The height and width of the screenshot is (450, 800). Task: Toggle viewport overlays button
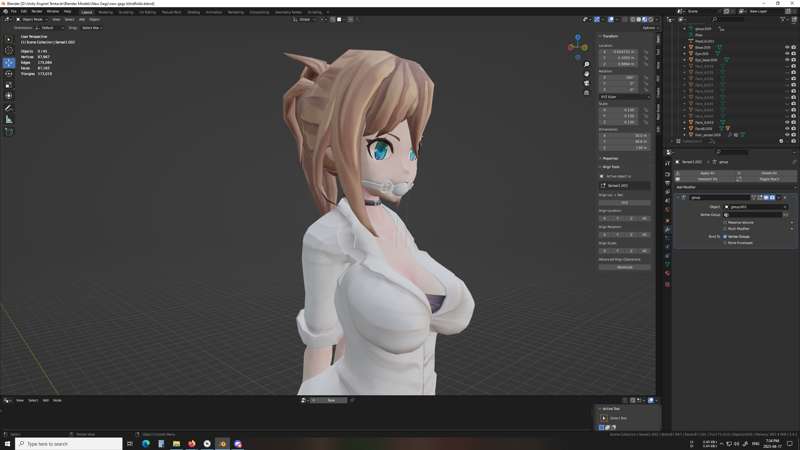pyautogui.click(x=611, y=19)
